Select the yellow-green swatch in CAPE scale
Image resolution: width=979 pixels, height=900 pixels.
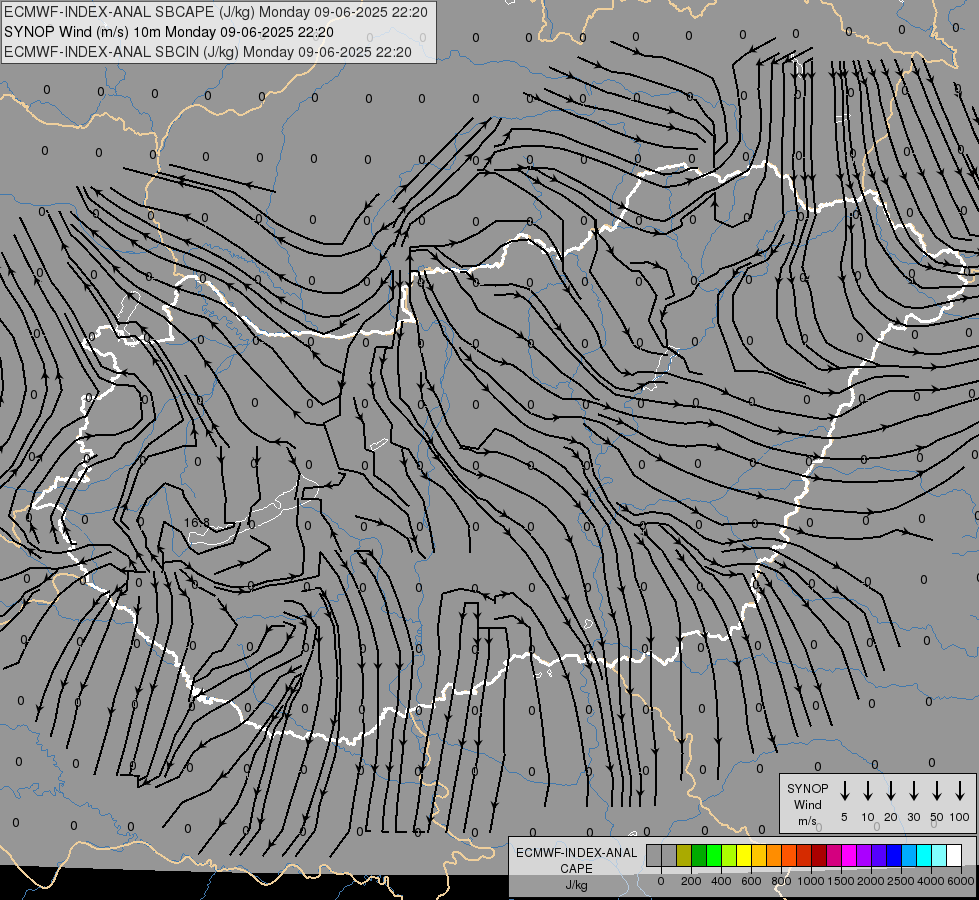pyautogui.click(x=729, y=855)
